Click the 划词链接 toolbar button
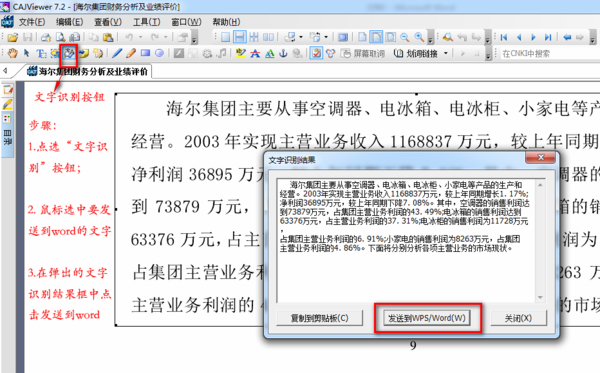Viewport: 600px width, 373px height. (x=416, y=53)
